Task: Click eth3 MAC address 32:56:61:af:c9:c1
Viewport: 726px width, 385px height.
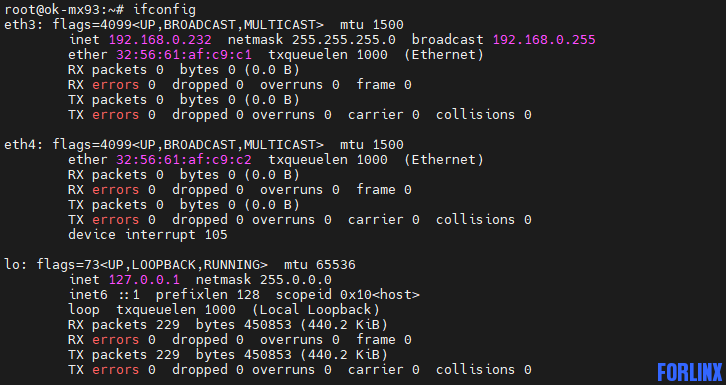Action: coord(184,55)
